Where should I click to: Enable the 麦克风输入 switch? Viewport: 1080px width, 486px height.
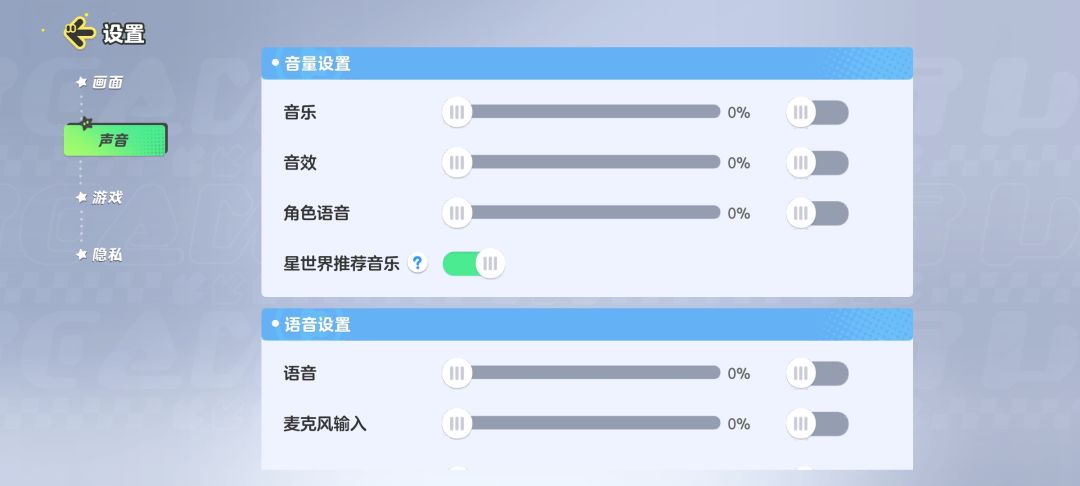point(817,424)
